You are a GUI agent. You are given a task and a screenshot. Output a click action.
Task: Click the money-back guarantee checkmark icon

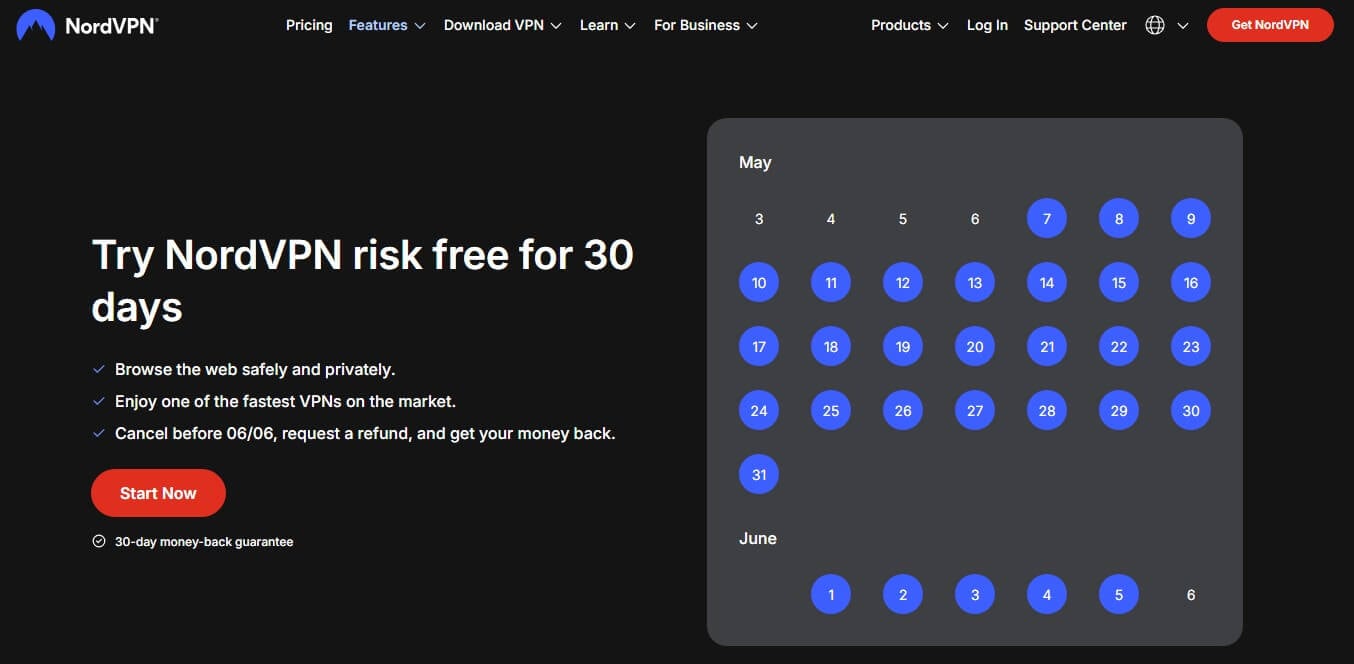point(98,541)
